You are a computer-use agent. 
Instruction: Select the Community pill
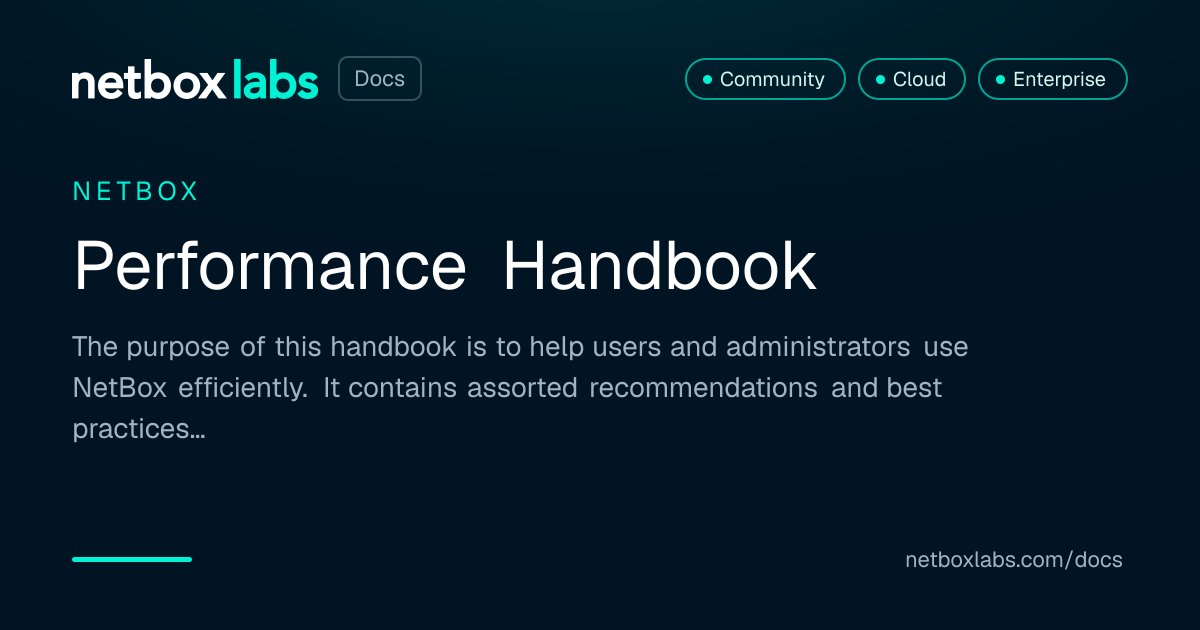765,79
